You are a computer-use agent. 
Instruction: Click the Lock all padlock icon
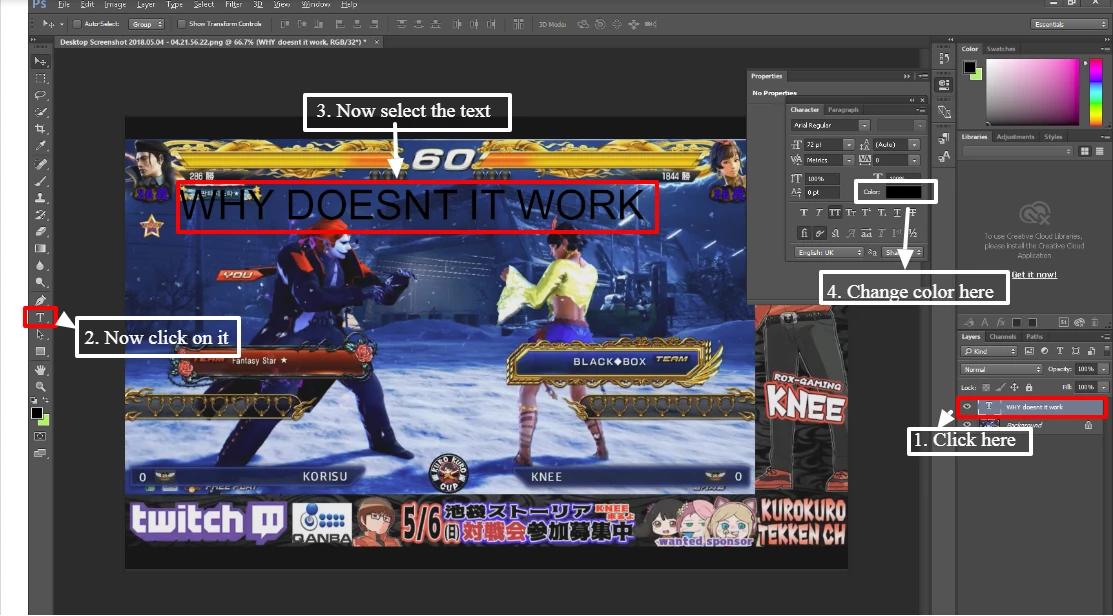click(x=1029, y=387)
